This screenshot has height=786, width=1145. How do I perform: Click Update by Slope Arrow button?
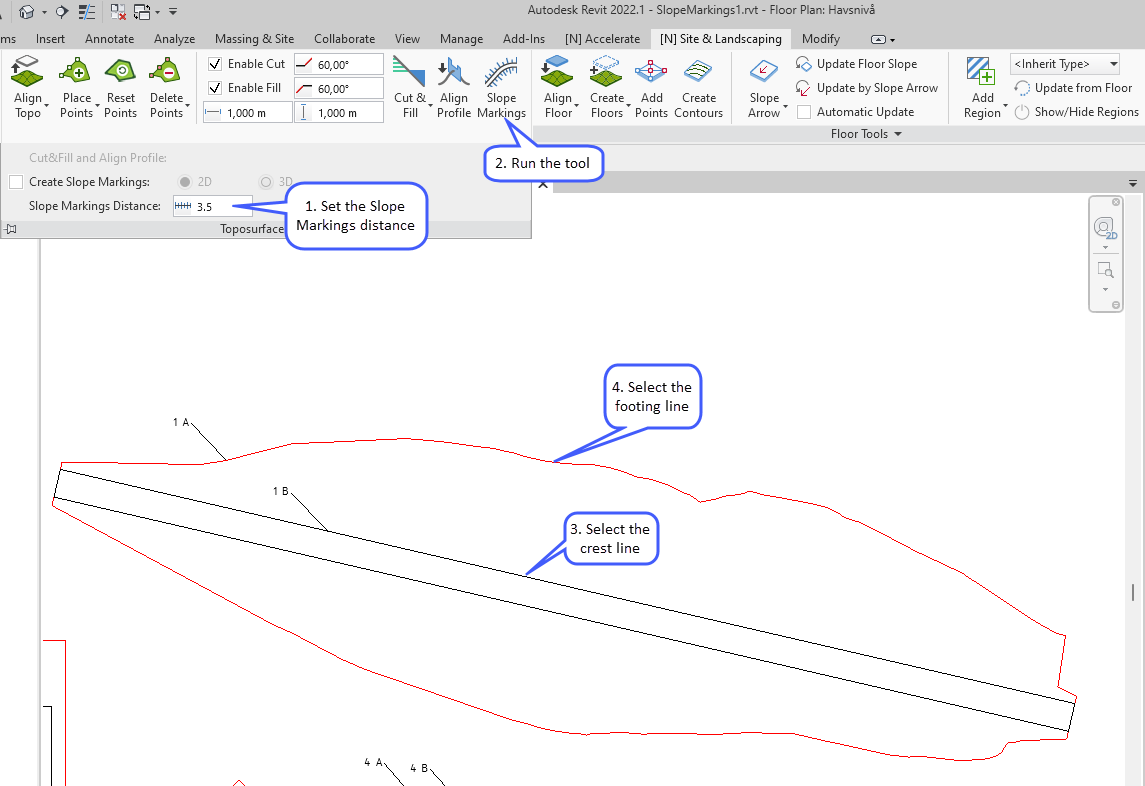tap(867, 88)
